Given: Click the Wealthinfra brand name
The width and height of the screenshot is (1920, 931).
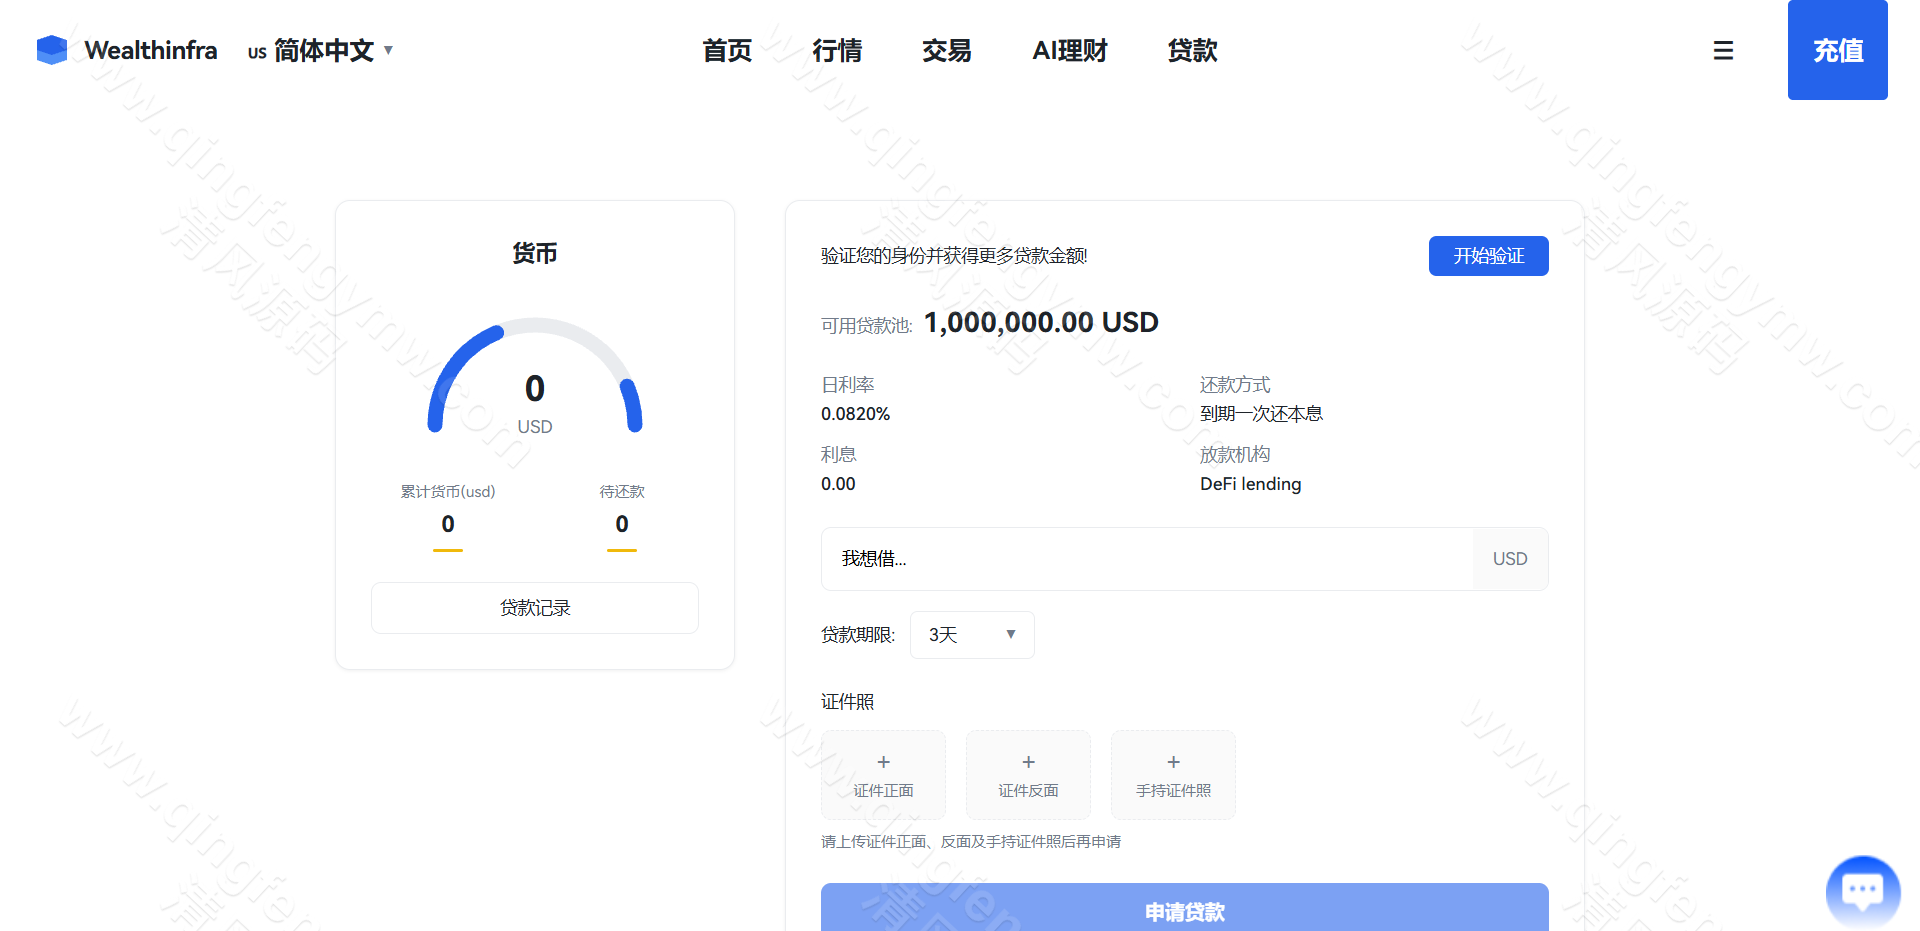Looking at the screenshot, I should 151,50.
